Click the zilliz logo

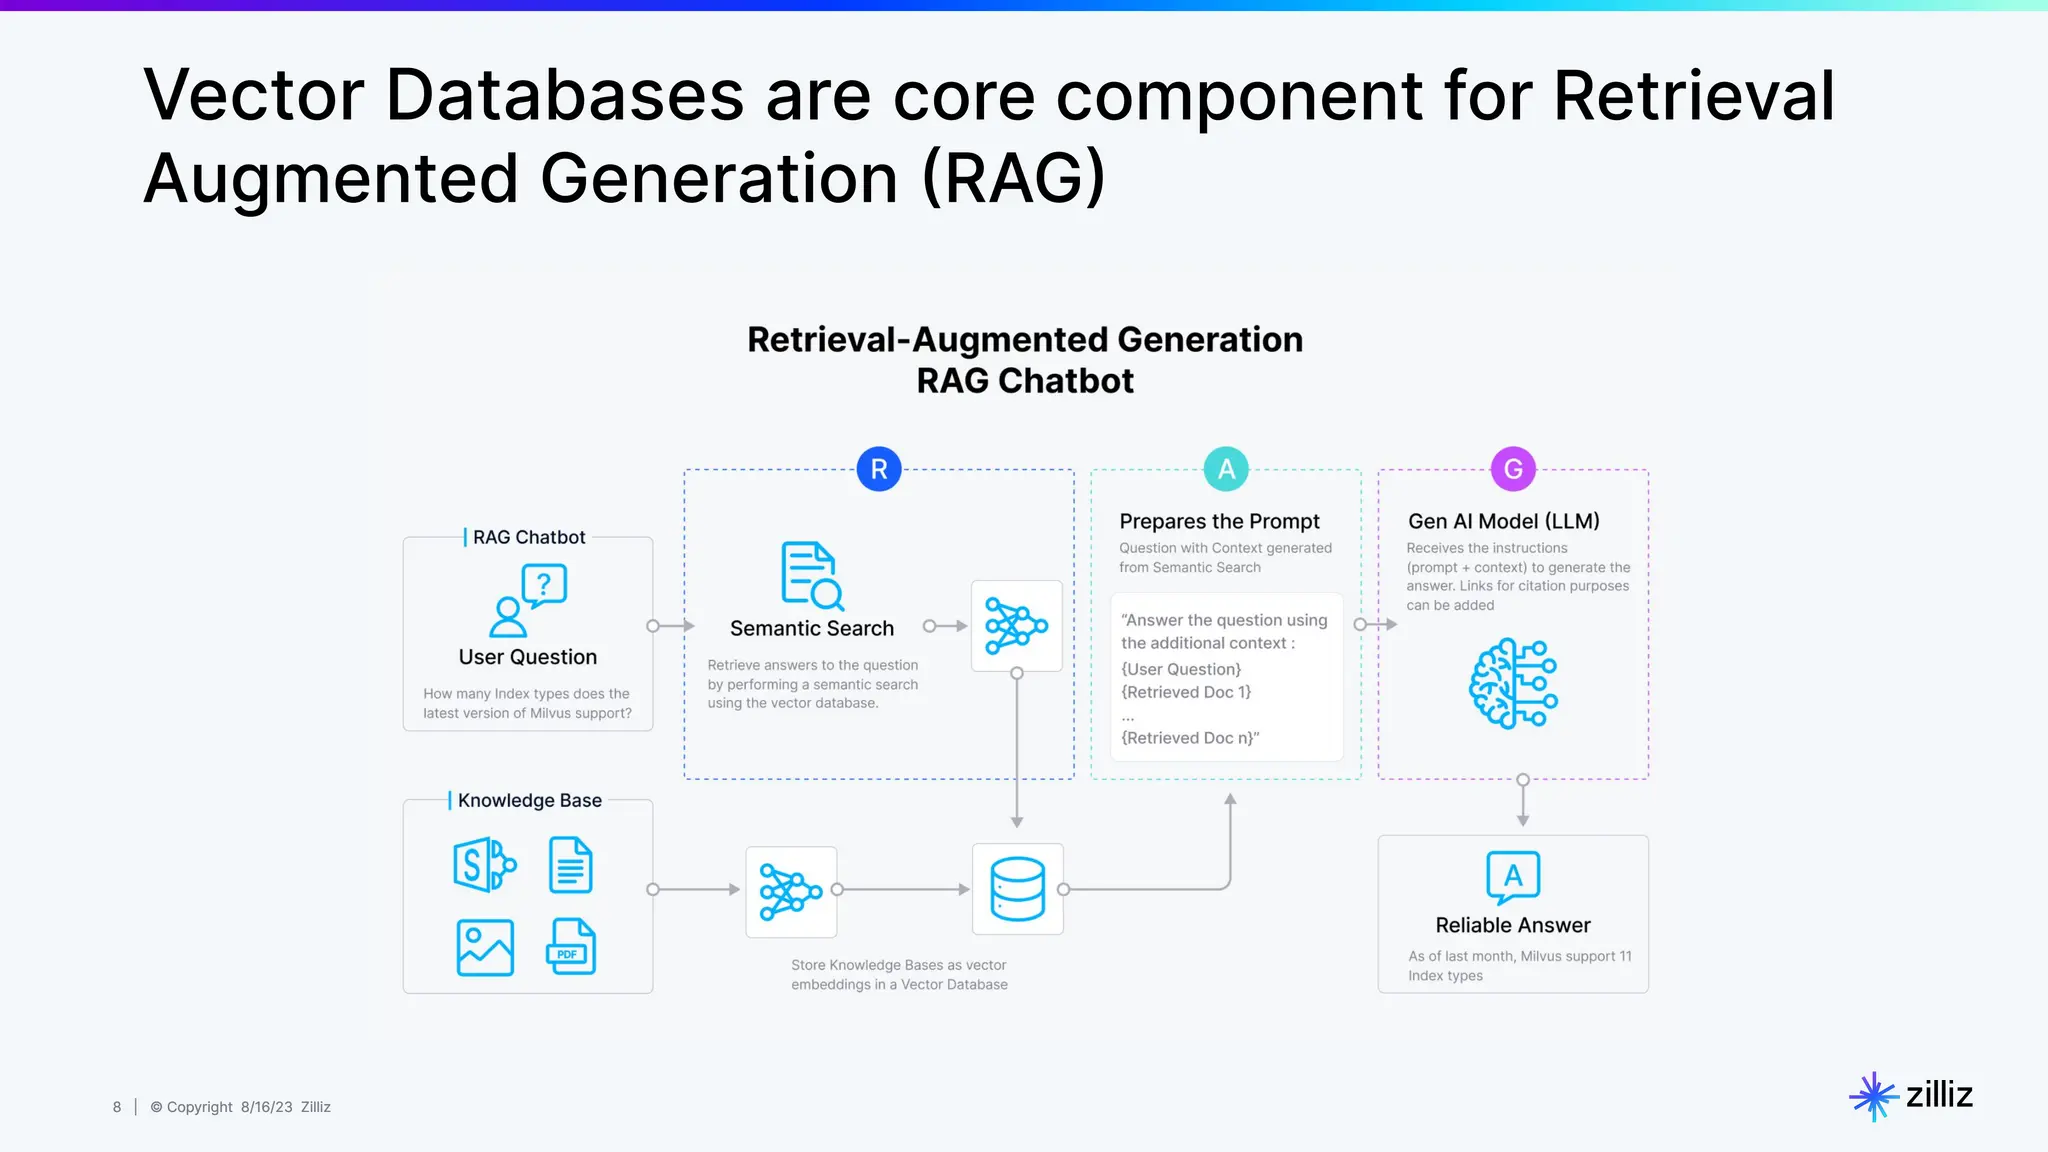coord(1911,1095)
